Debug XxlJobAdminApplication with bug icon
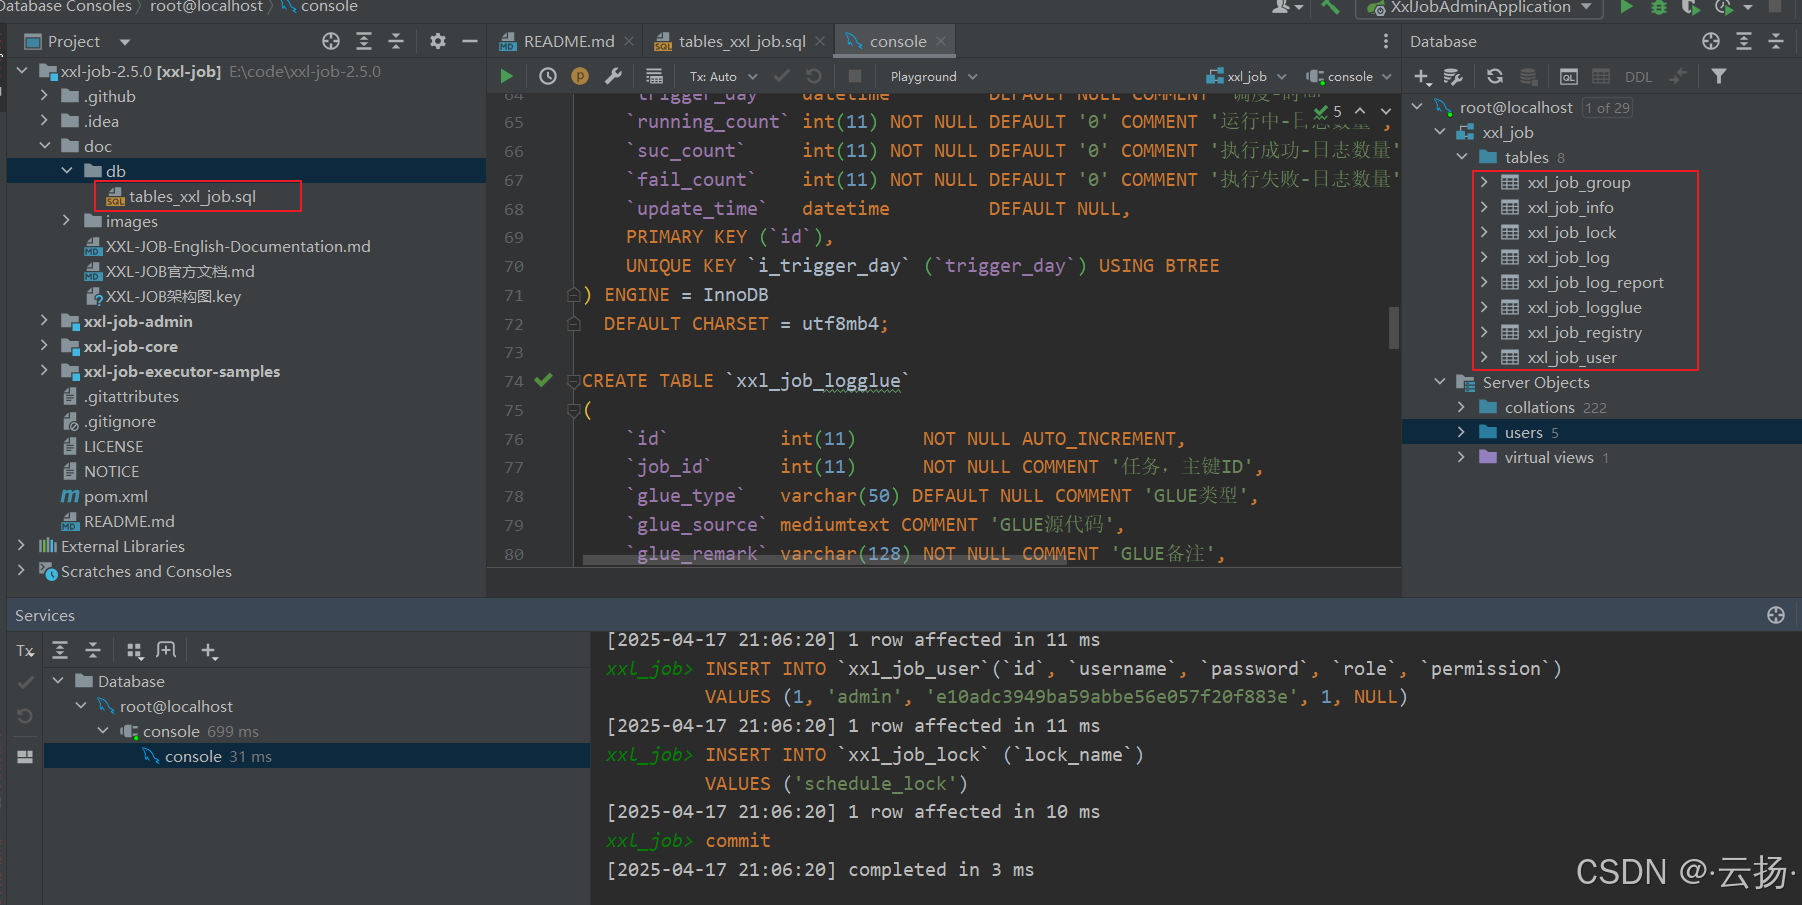 [1659, 7]
